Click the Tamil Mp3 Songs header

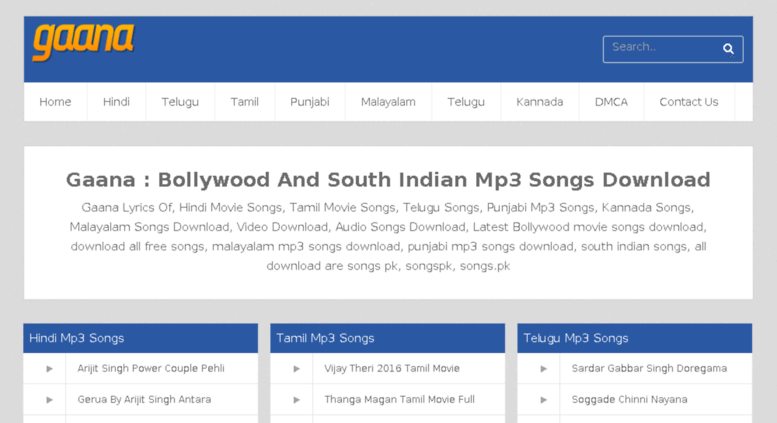coord(388,338)
